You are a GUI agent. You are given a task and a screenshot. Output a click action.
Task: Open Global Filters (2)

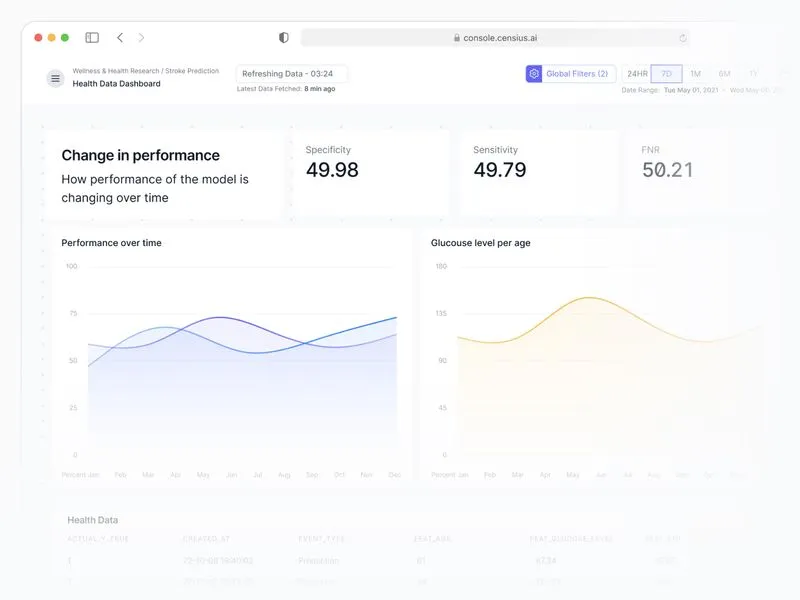click(571, 73)
